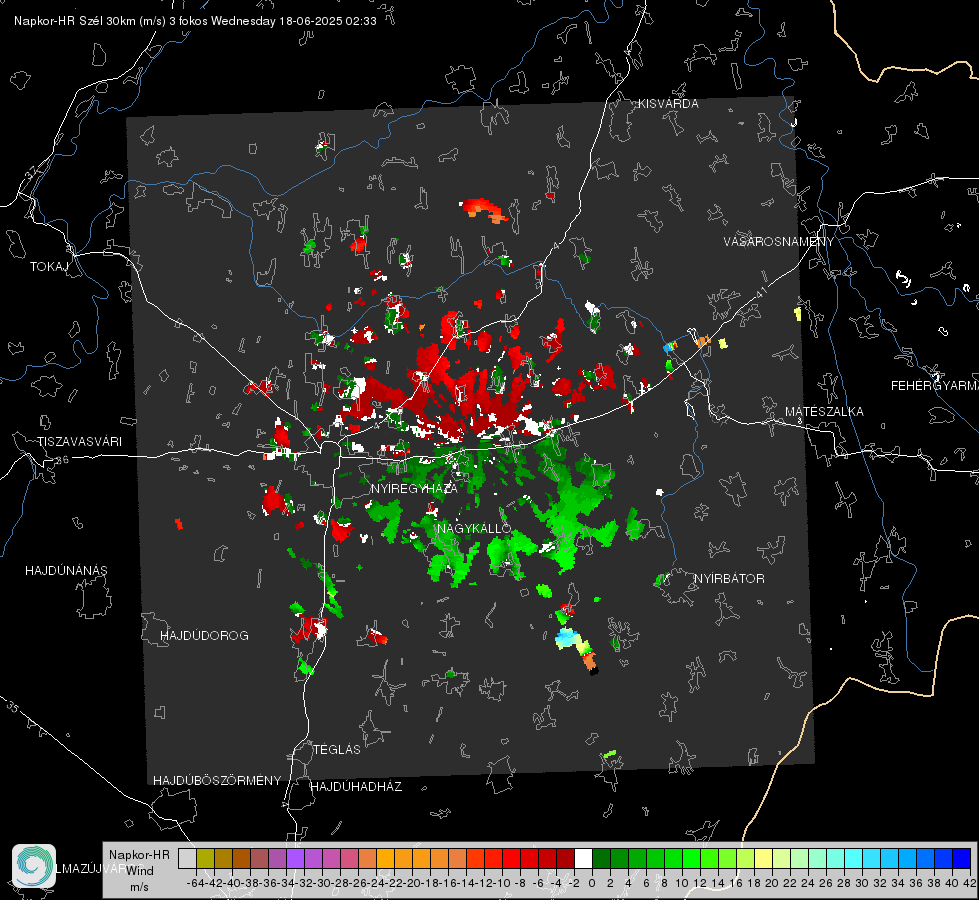The width and height of the screenshot is (979, 900).
Task: Pick the dark green swatch right of white
Action: click(601, 858)
